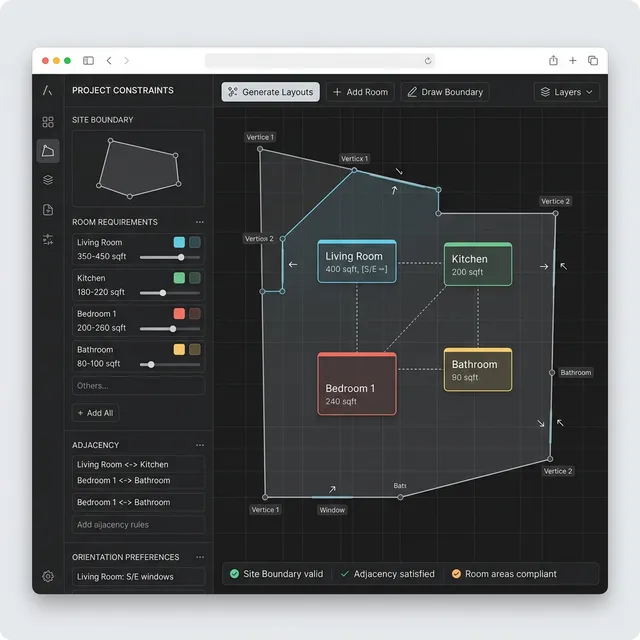The width and height of the screenshot is (640, 640).
Task: Click the Bathroom area slider handle
Action: (x=151, y=364)
